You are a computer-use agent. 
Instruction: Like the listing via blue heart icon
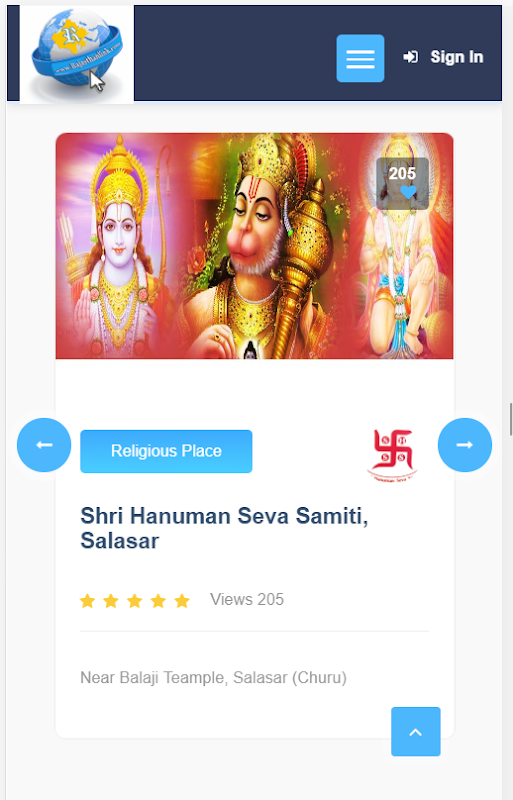tap(408, 192)
